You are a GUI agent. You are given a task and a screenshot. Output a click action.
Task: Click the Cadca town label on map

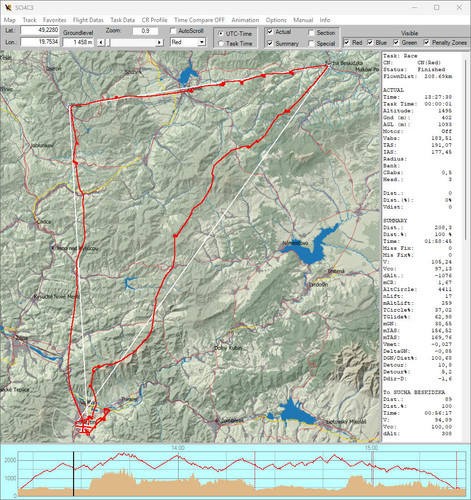coord(44,221)
